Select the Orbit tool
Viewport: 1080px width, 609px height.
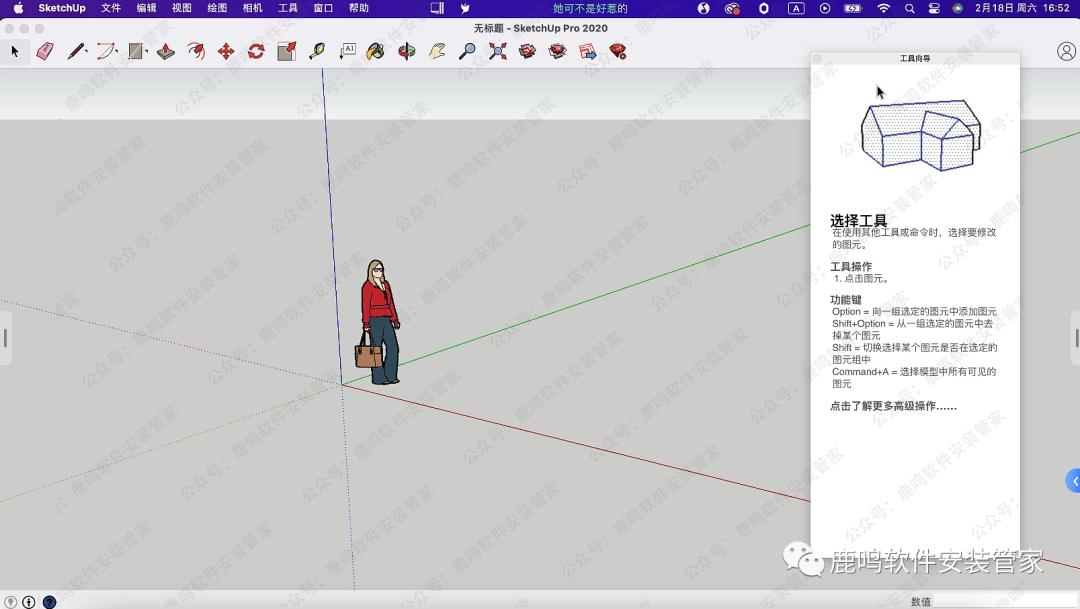tap(406, 51)
